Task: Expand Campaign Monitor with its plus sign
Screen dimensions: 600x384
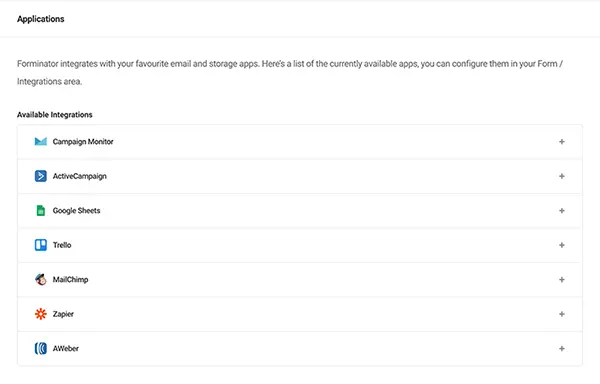Action: coord(562,142)
